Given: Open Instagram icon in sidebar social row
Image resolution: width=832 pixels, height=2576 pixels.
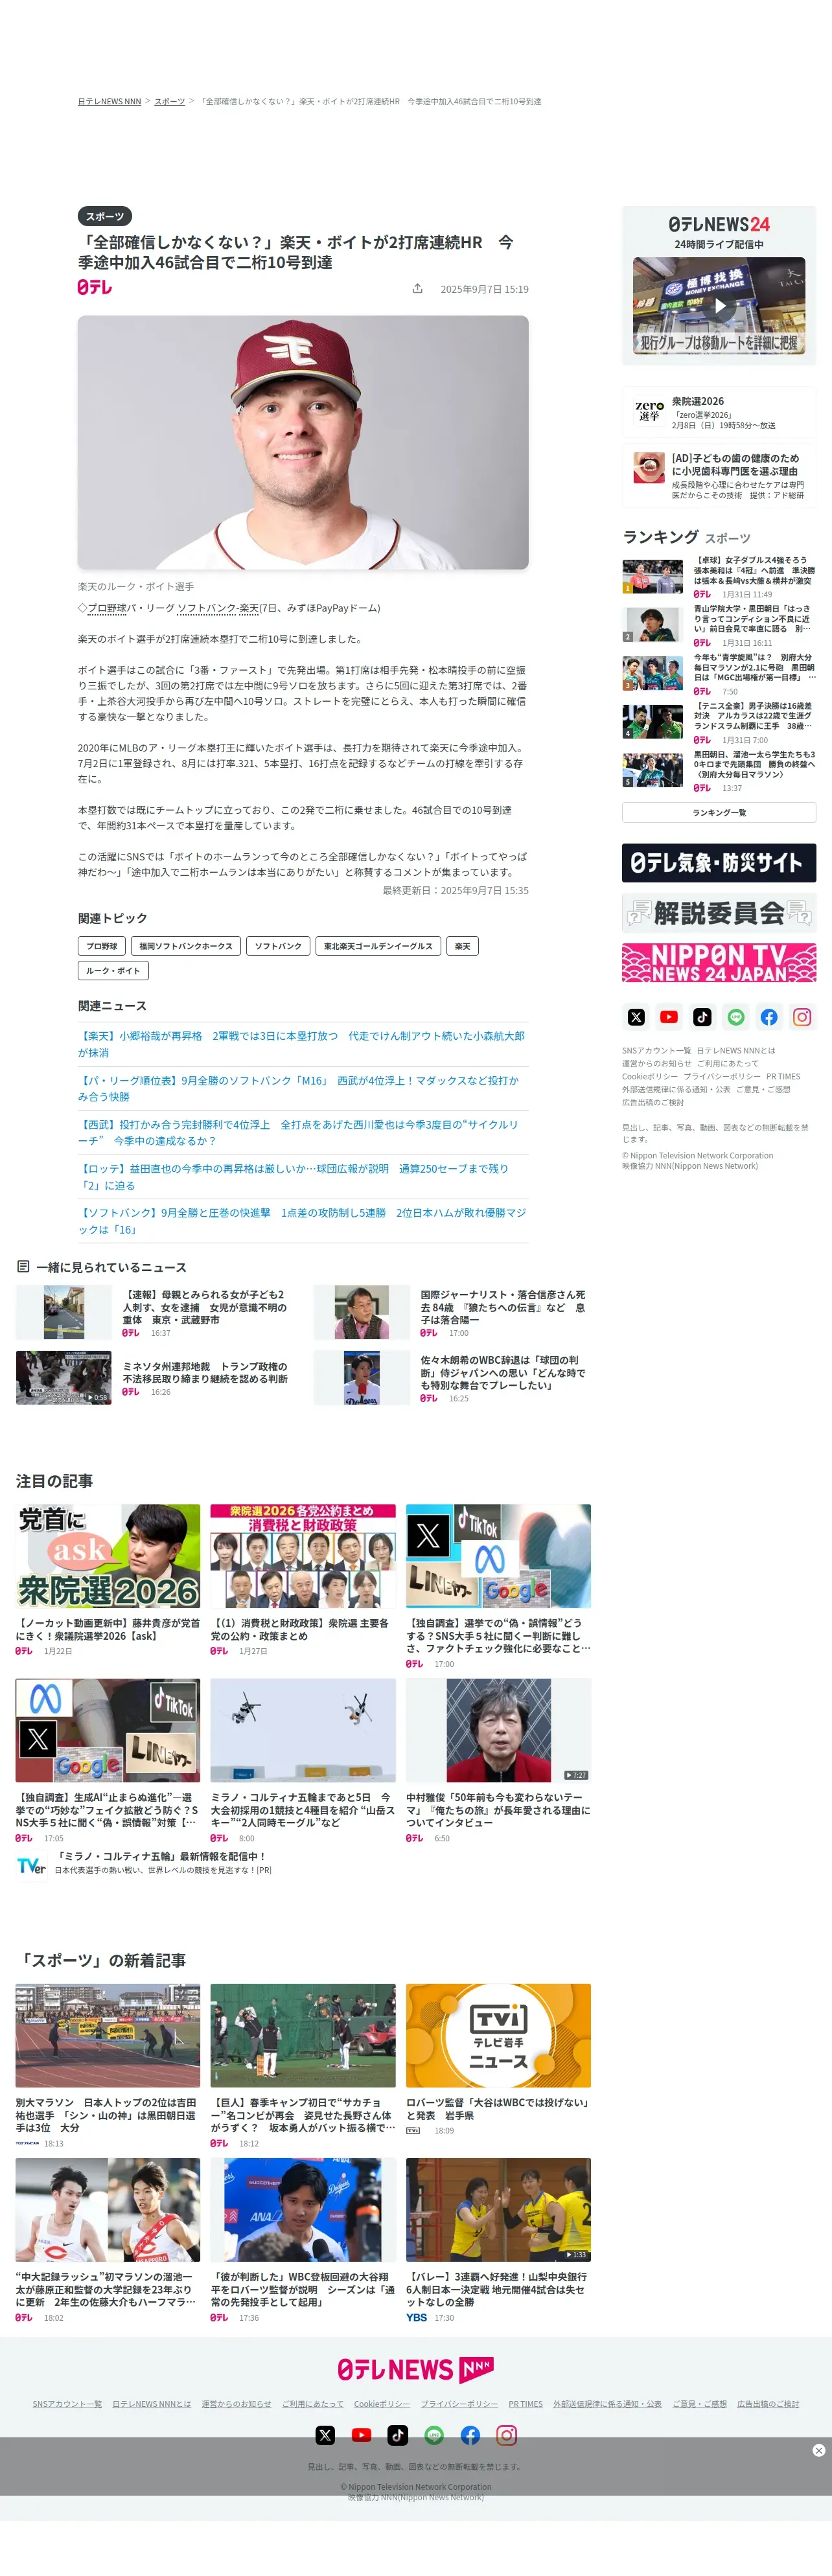Looking at the screenshot, I should [x=802, y=1017].
